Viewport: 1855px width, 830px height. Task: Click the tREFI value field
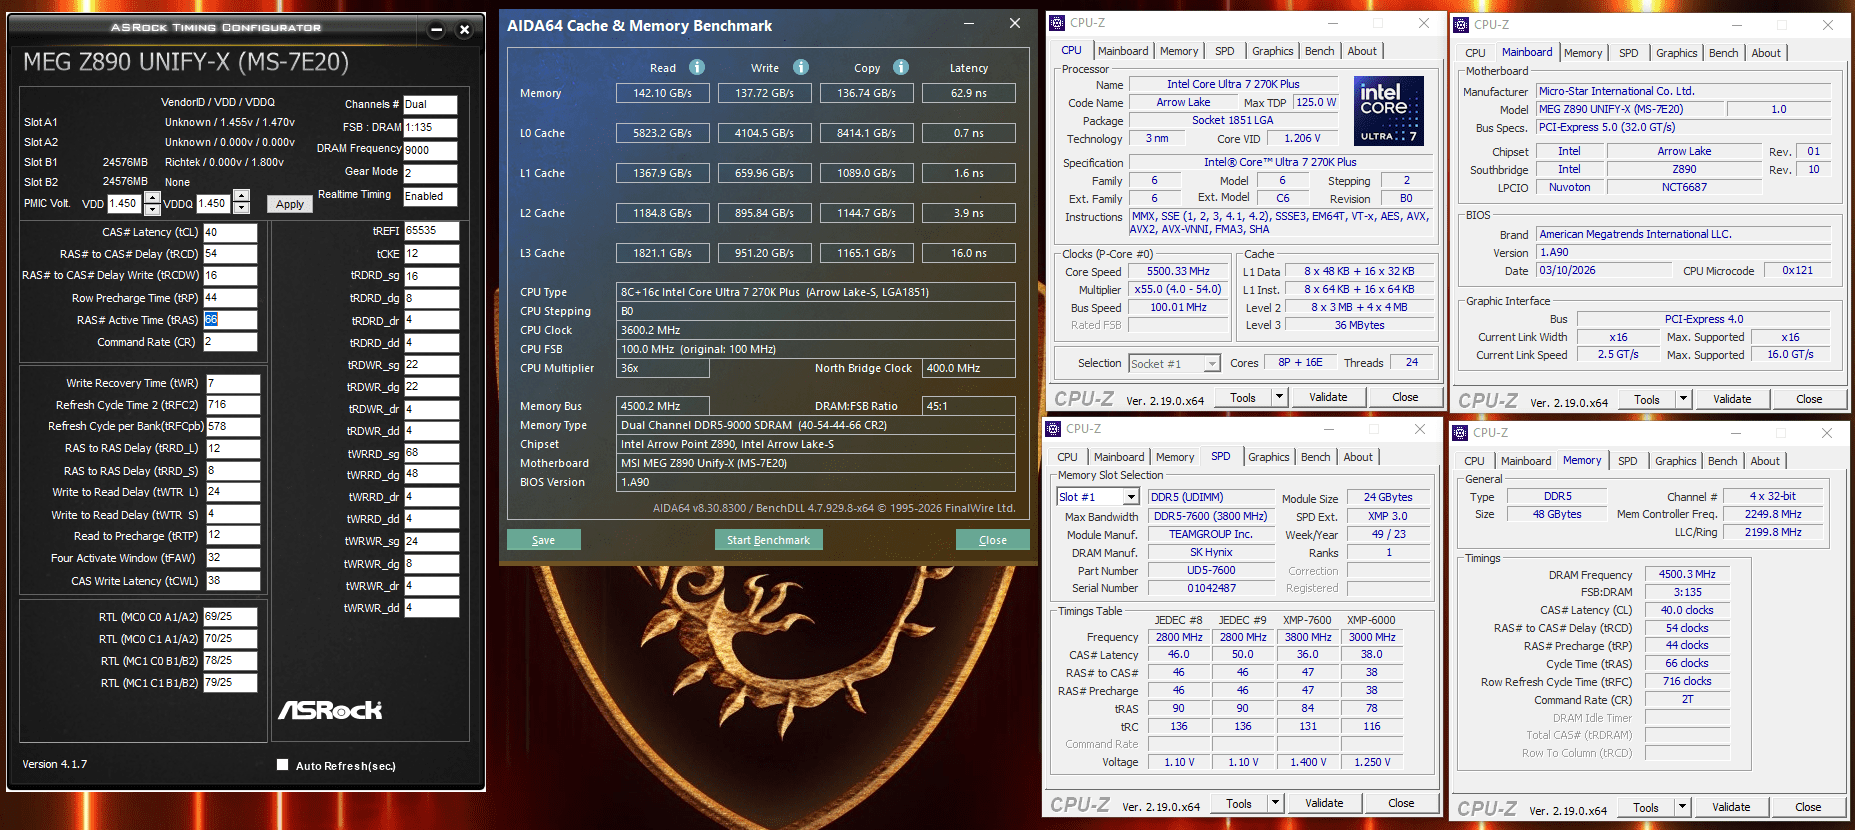point(432,231)
